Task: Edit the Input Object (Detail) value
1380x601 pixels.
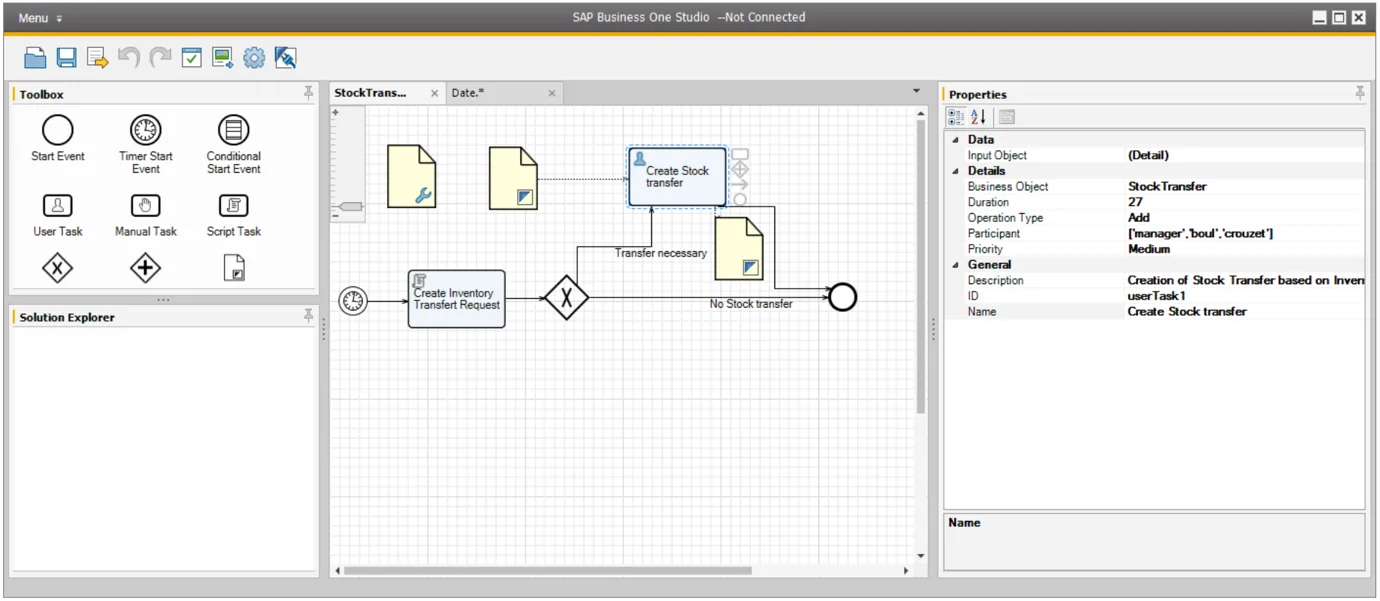Action: [x=1245, y=155]
